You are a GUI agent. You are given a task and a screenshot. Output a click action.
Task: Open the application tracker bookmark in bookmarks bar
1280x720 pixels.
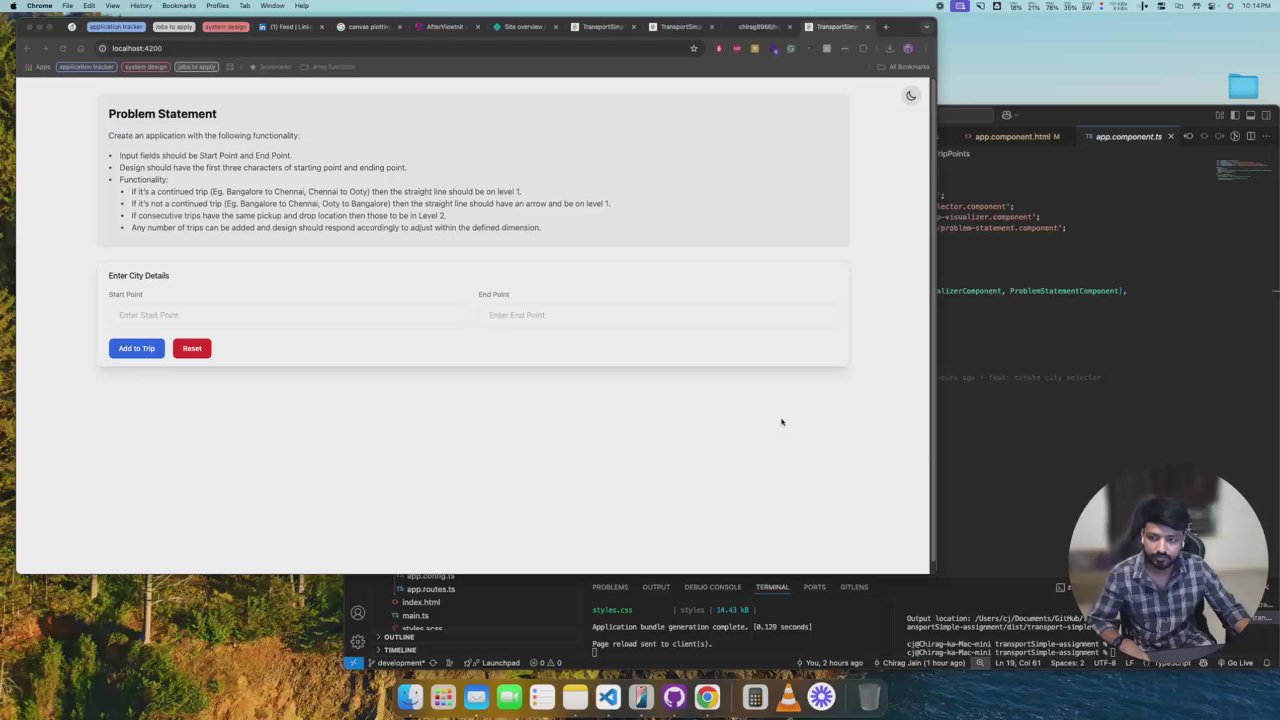point(86,67)
